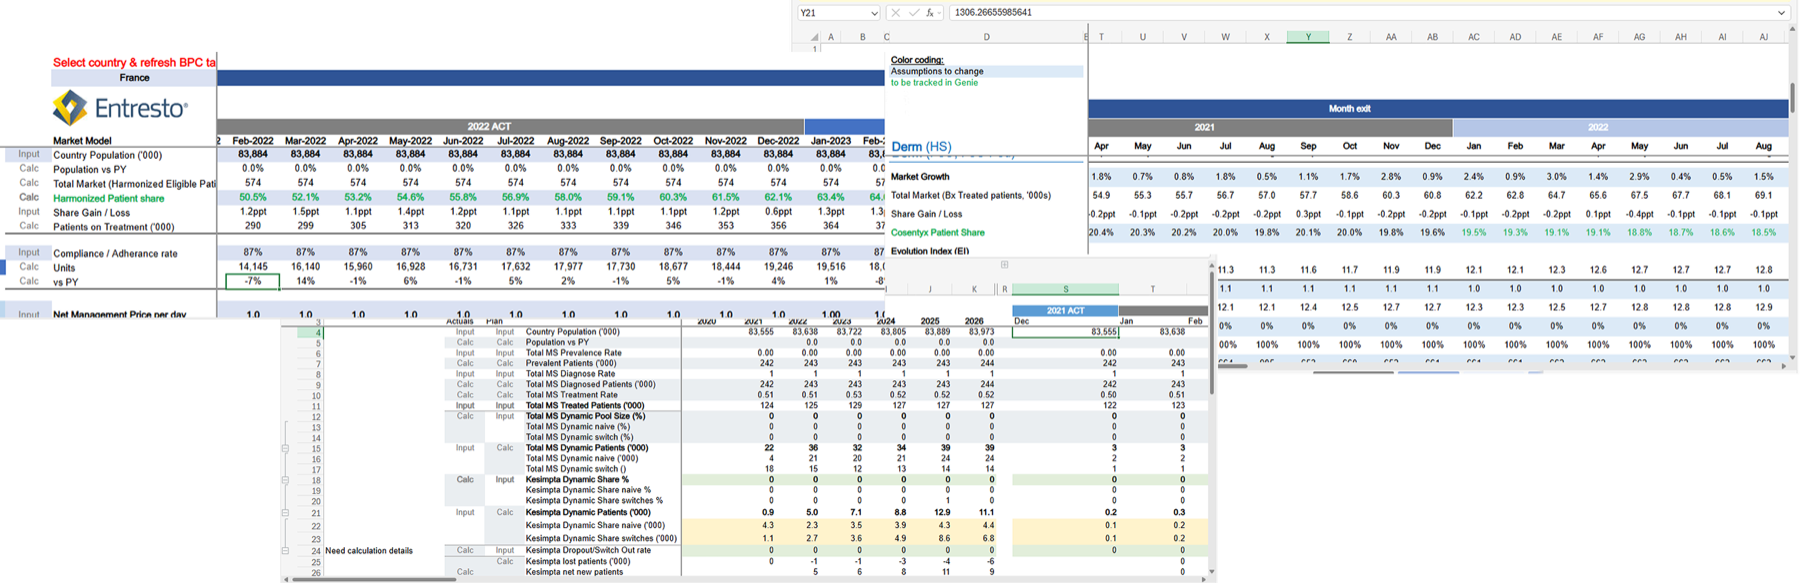Select the Total MS Treated Patients ('000) label
The image size is (1800, 583).
(585, 406)
